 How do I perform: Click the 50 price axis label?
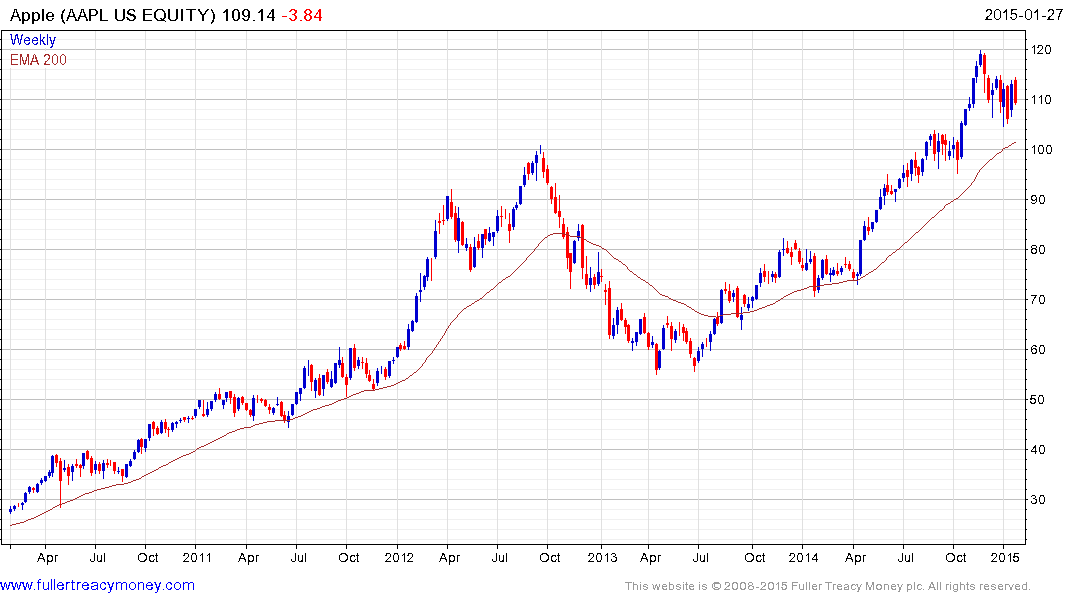(x=1038, y=400)
